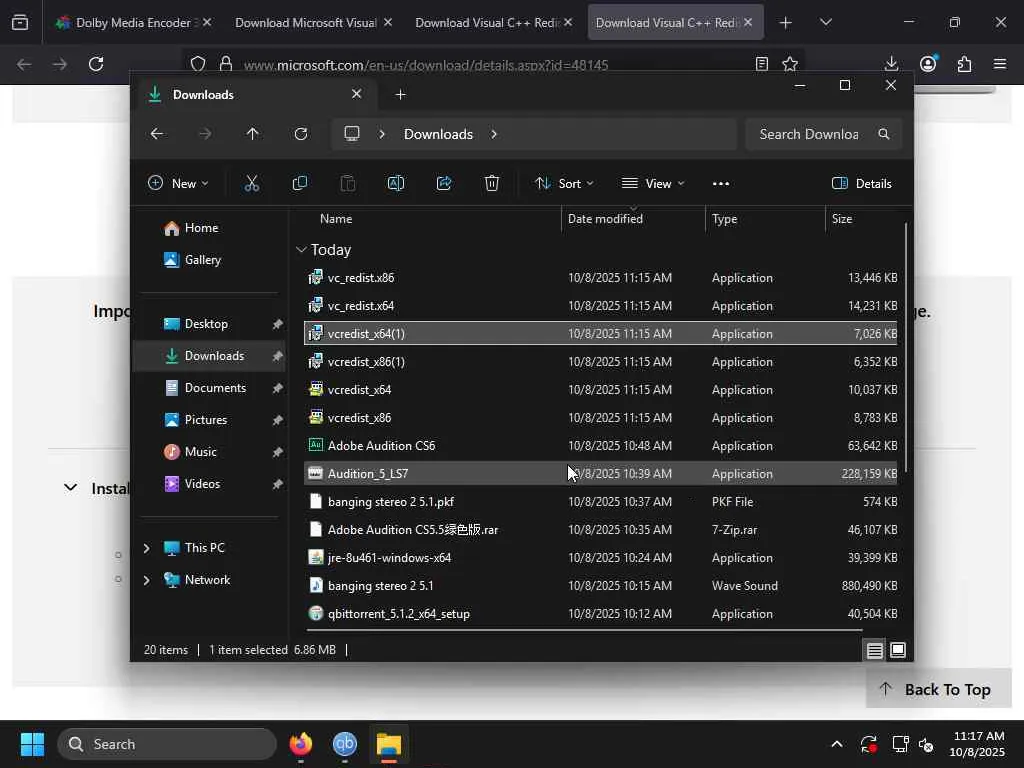Toggle Firefox reader view icon

[761, 64]
